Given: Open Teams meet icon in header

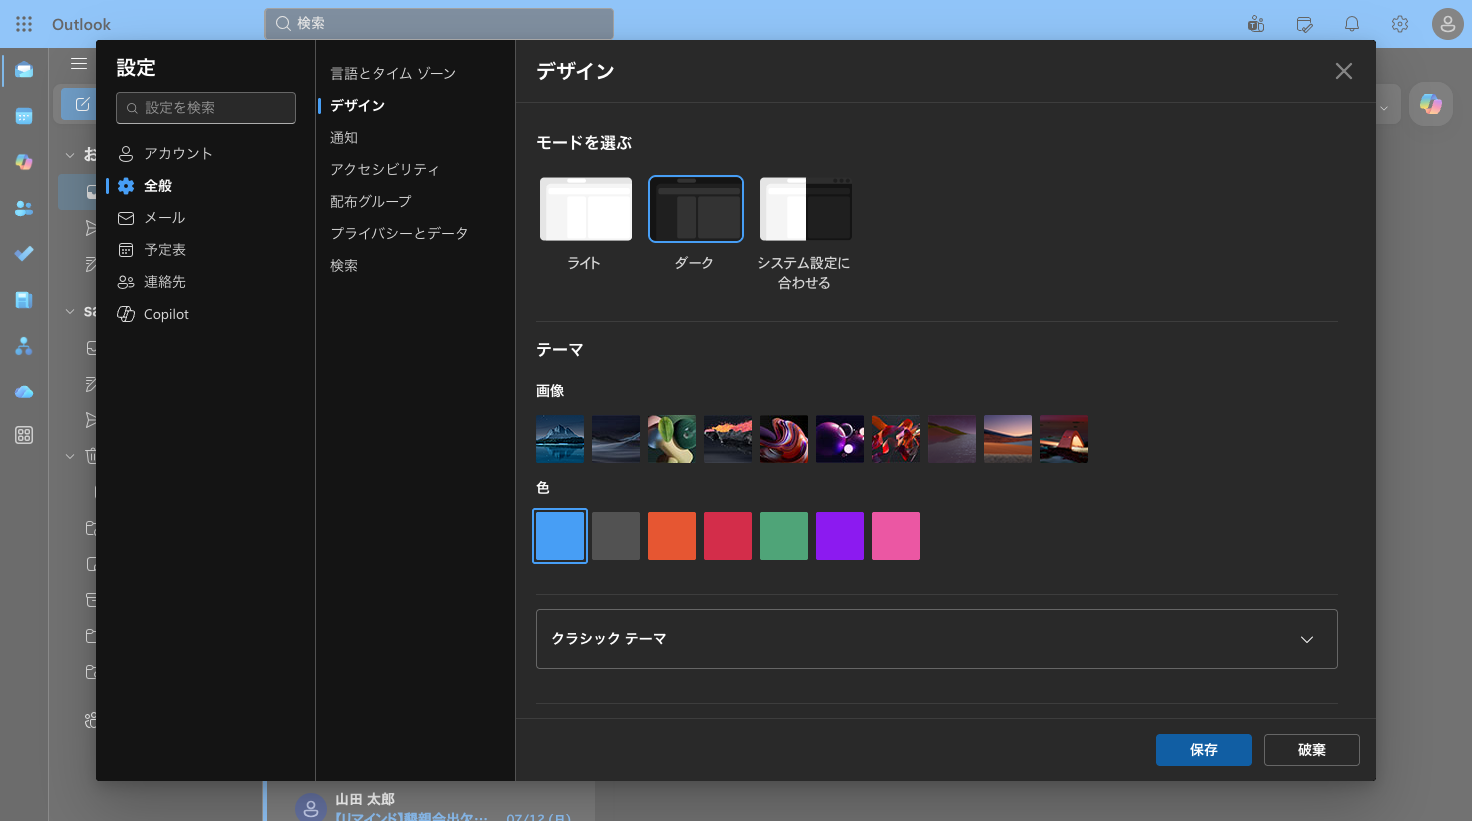Looking at the screenshot, I should point(1256,24).
